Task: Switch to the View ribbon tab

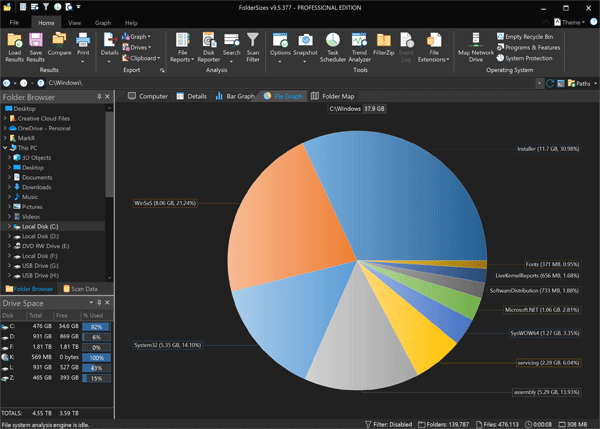Action: [74, 23]
